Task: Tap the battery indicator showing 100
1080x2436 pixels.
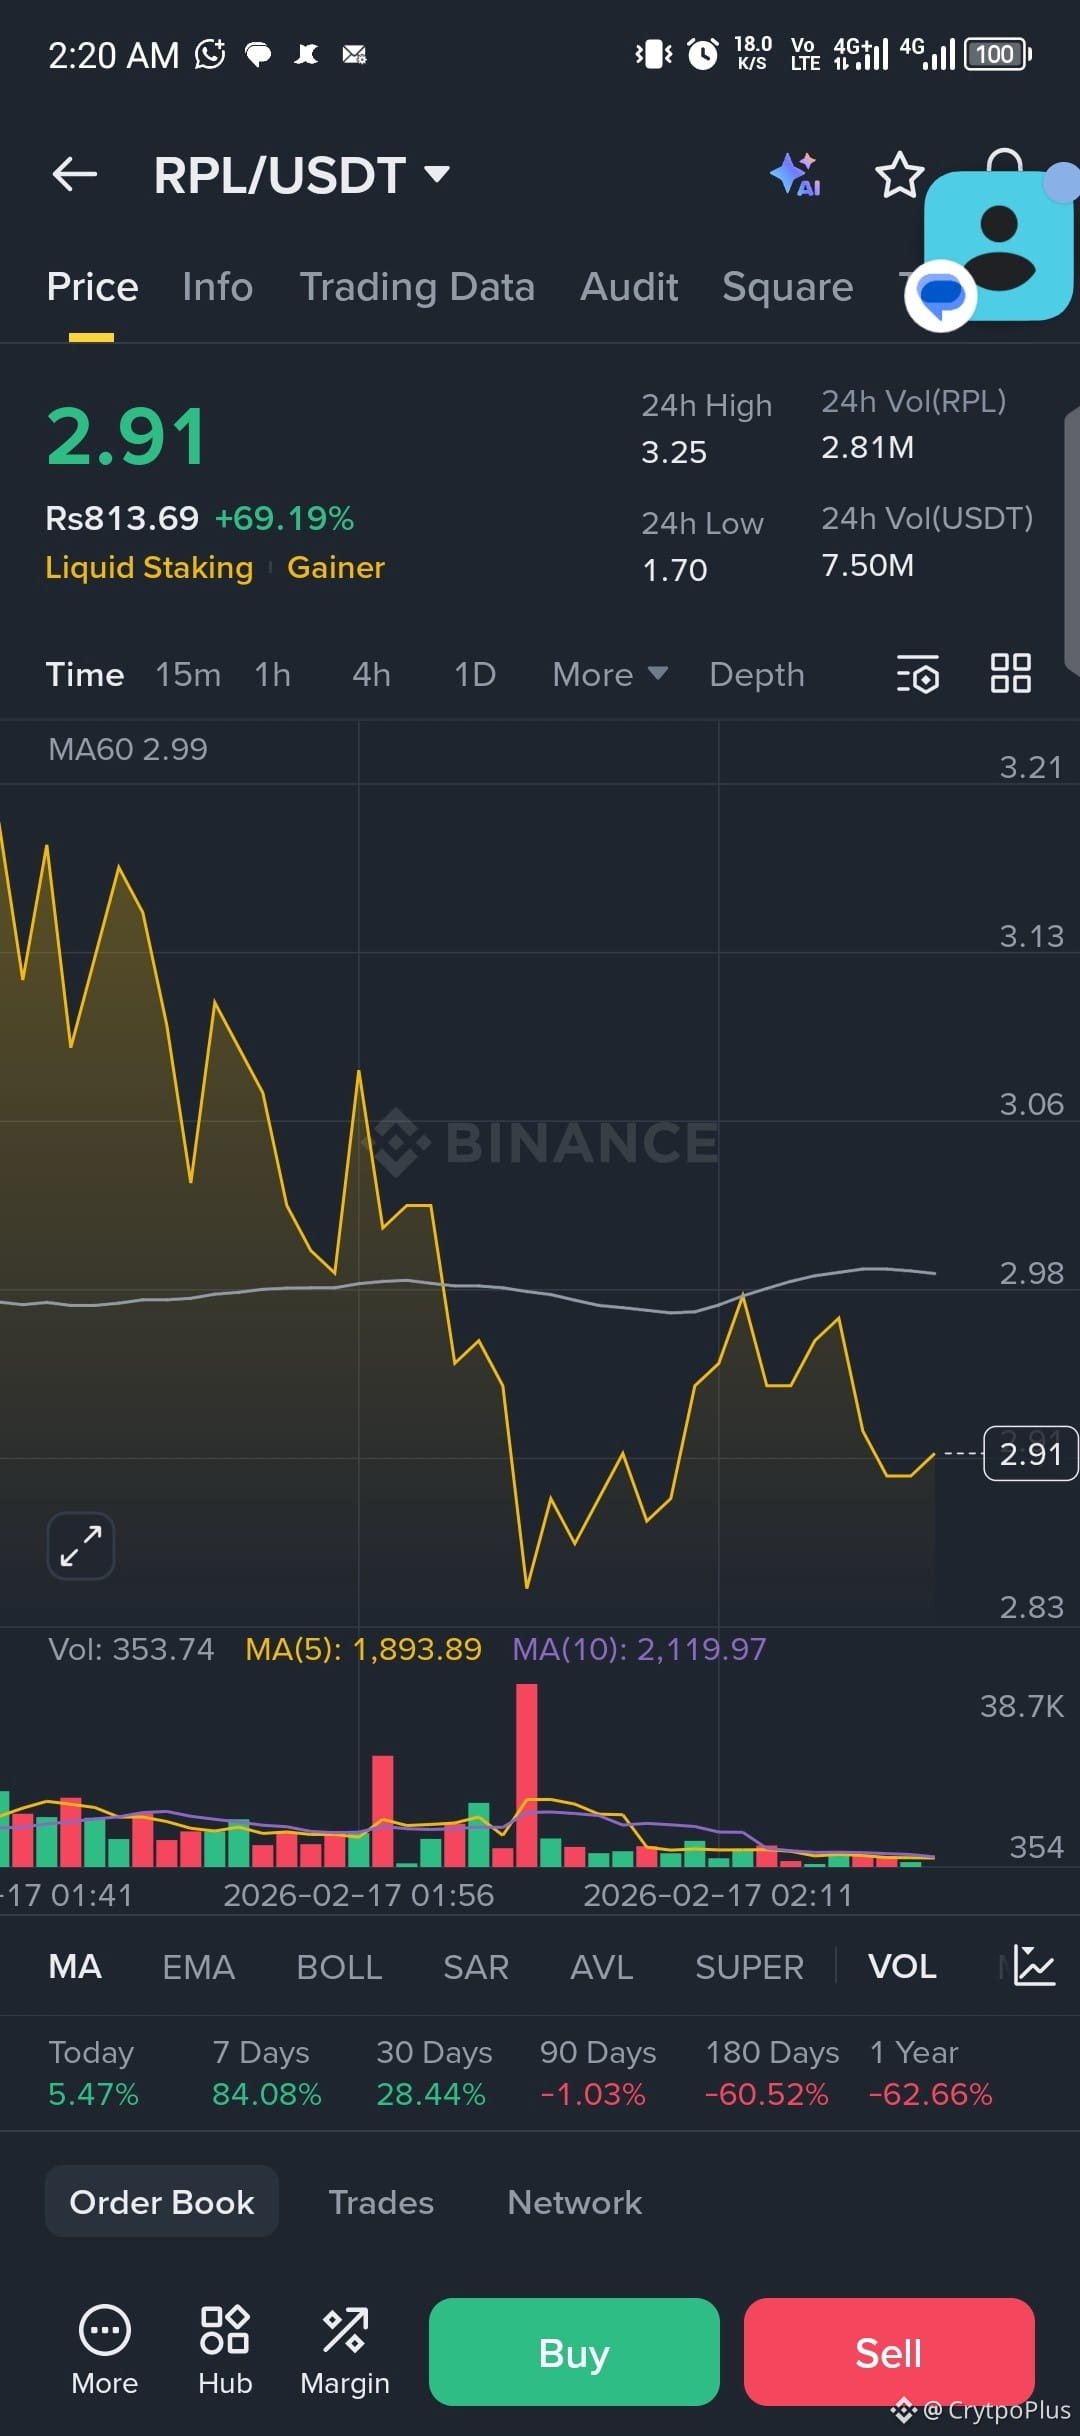Action: pos(997,54)
